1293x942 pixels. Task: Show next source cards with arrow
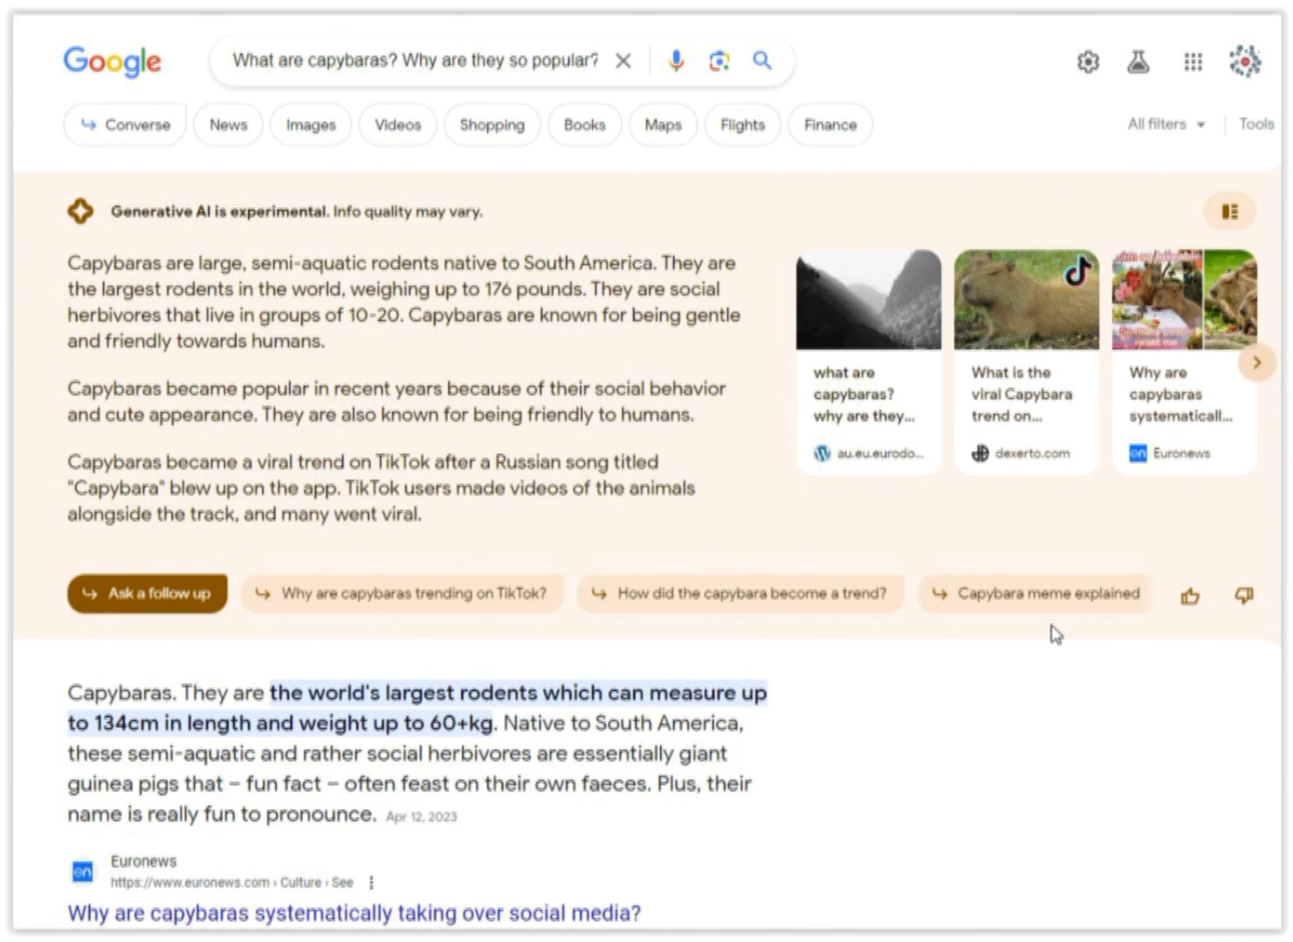[1257, 362]
